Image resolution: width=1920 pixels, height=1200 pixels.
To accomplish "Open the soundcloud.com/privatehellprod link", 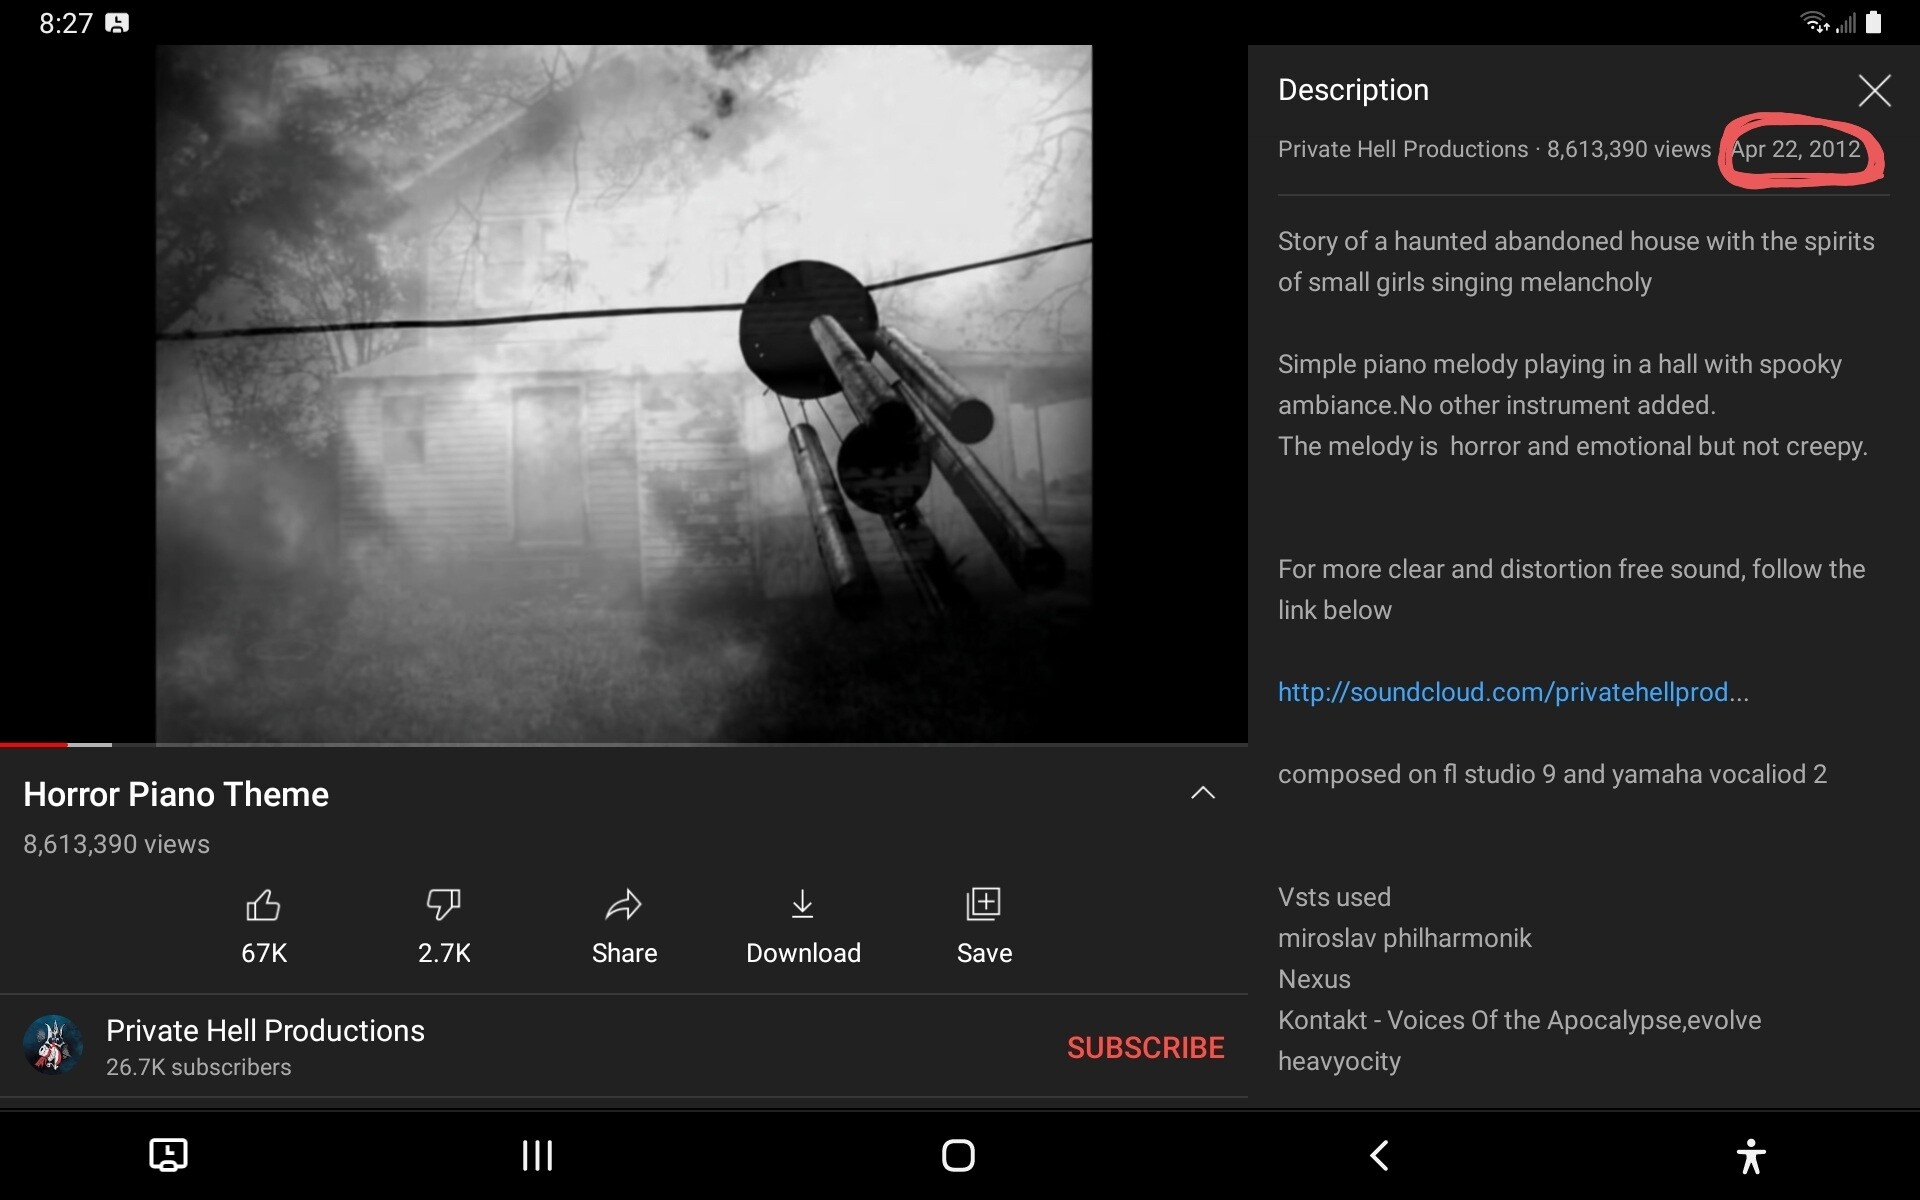I will tap(1512, 692).
